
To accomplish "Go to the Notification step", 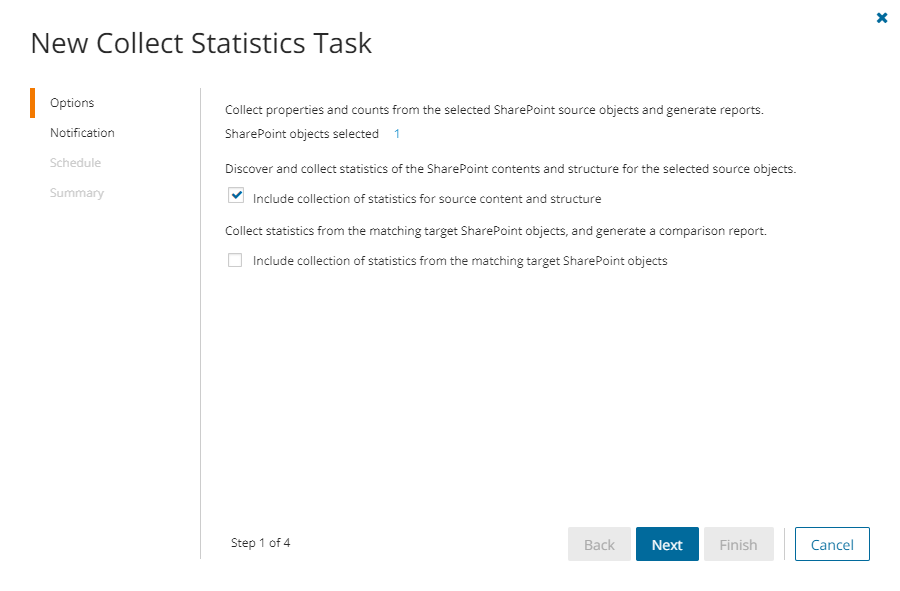I will 82,133.
